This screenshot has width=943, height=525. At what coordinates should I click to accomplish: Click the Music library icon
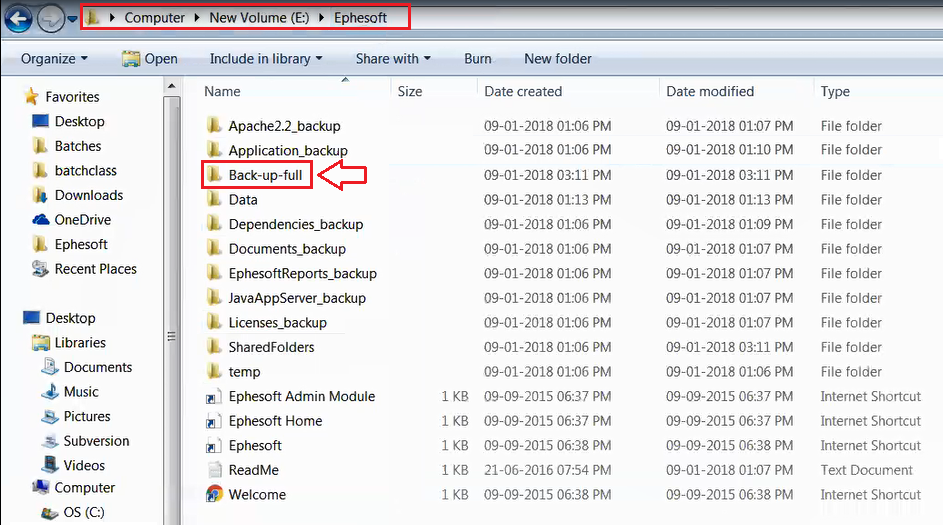[49, 391]
